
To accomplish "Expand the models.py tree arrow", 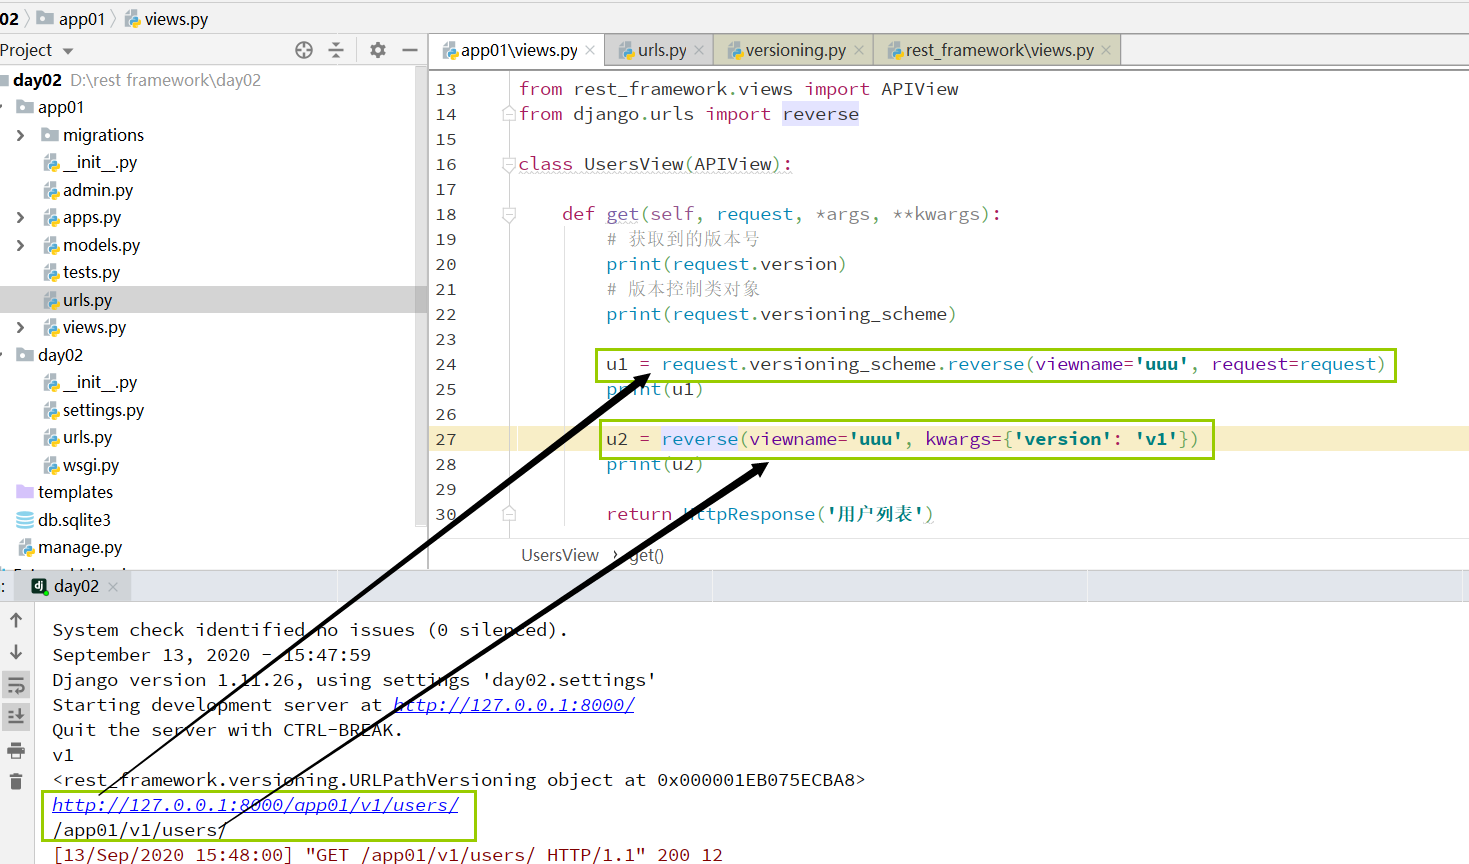I will [20, 245].
